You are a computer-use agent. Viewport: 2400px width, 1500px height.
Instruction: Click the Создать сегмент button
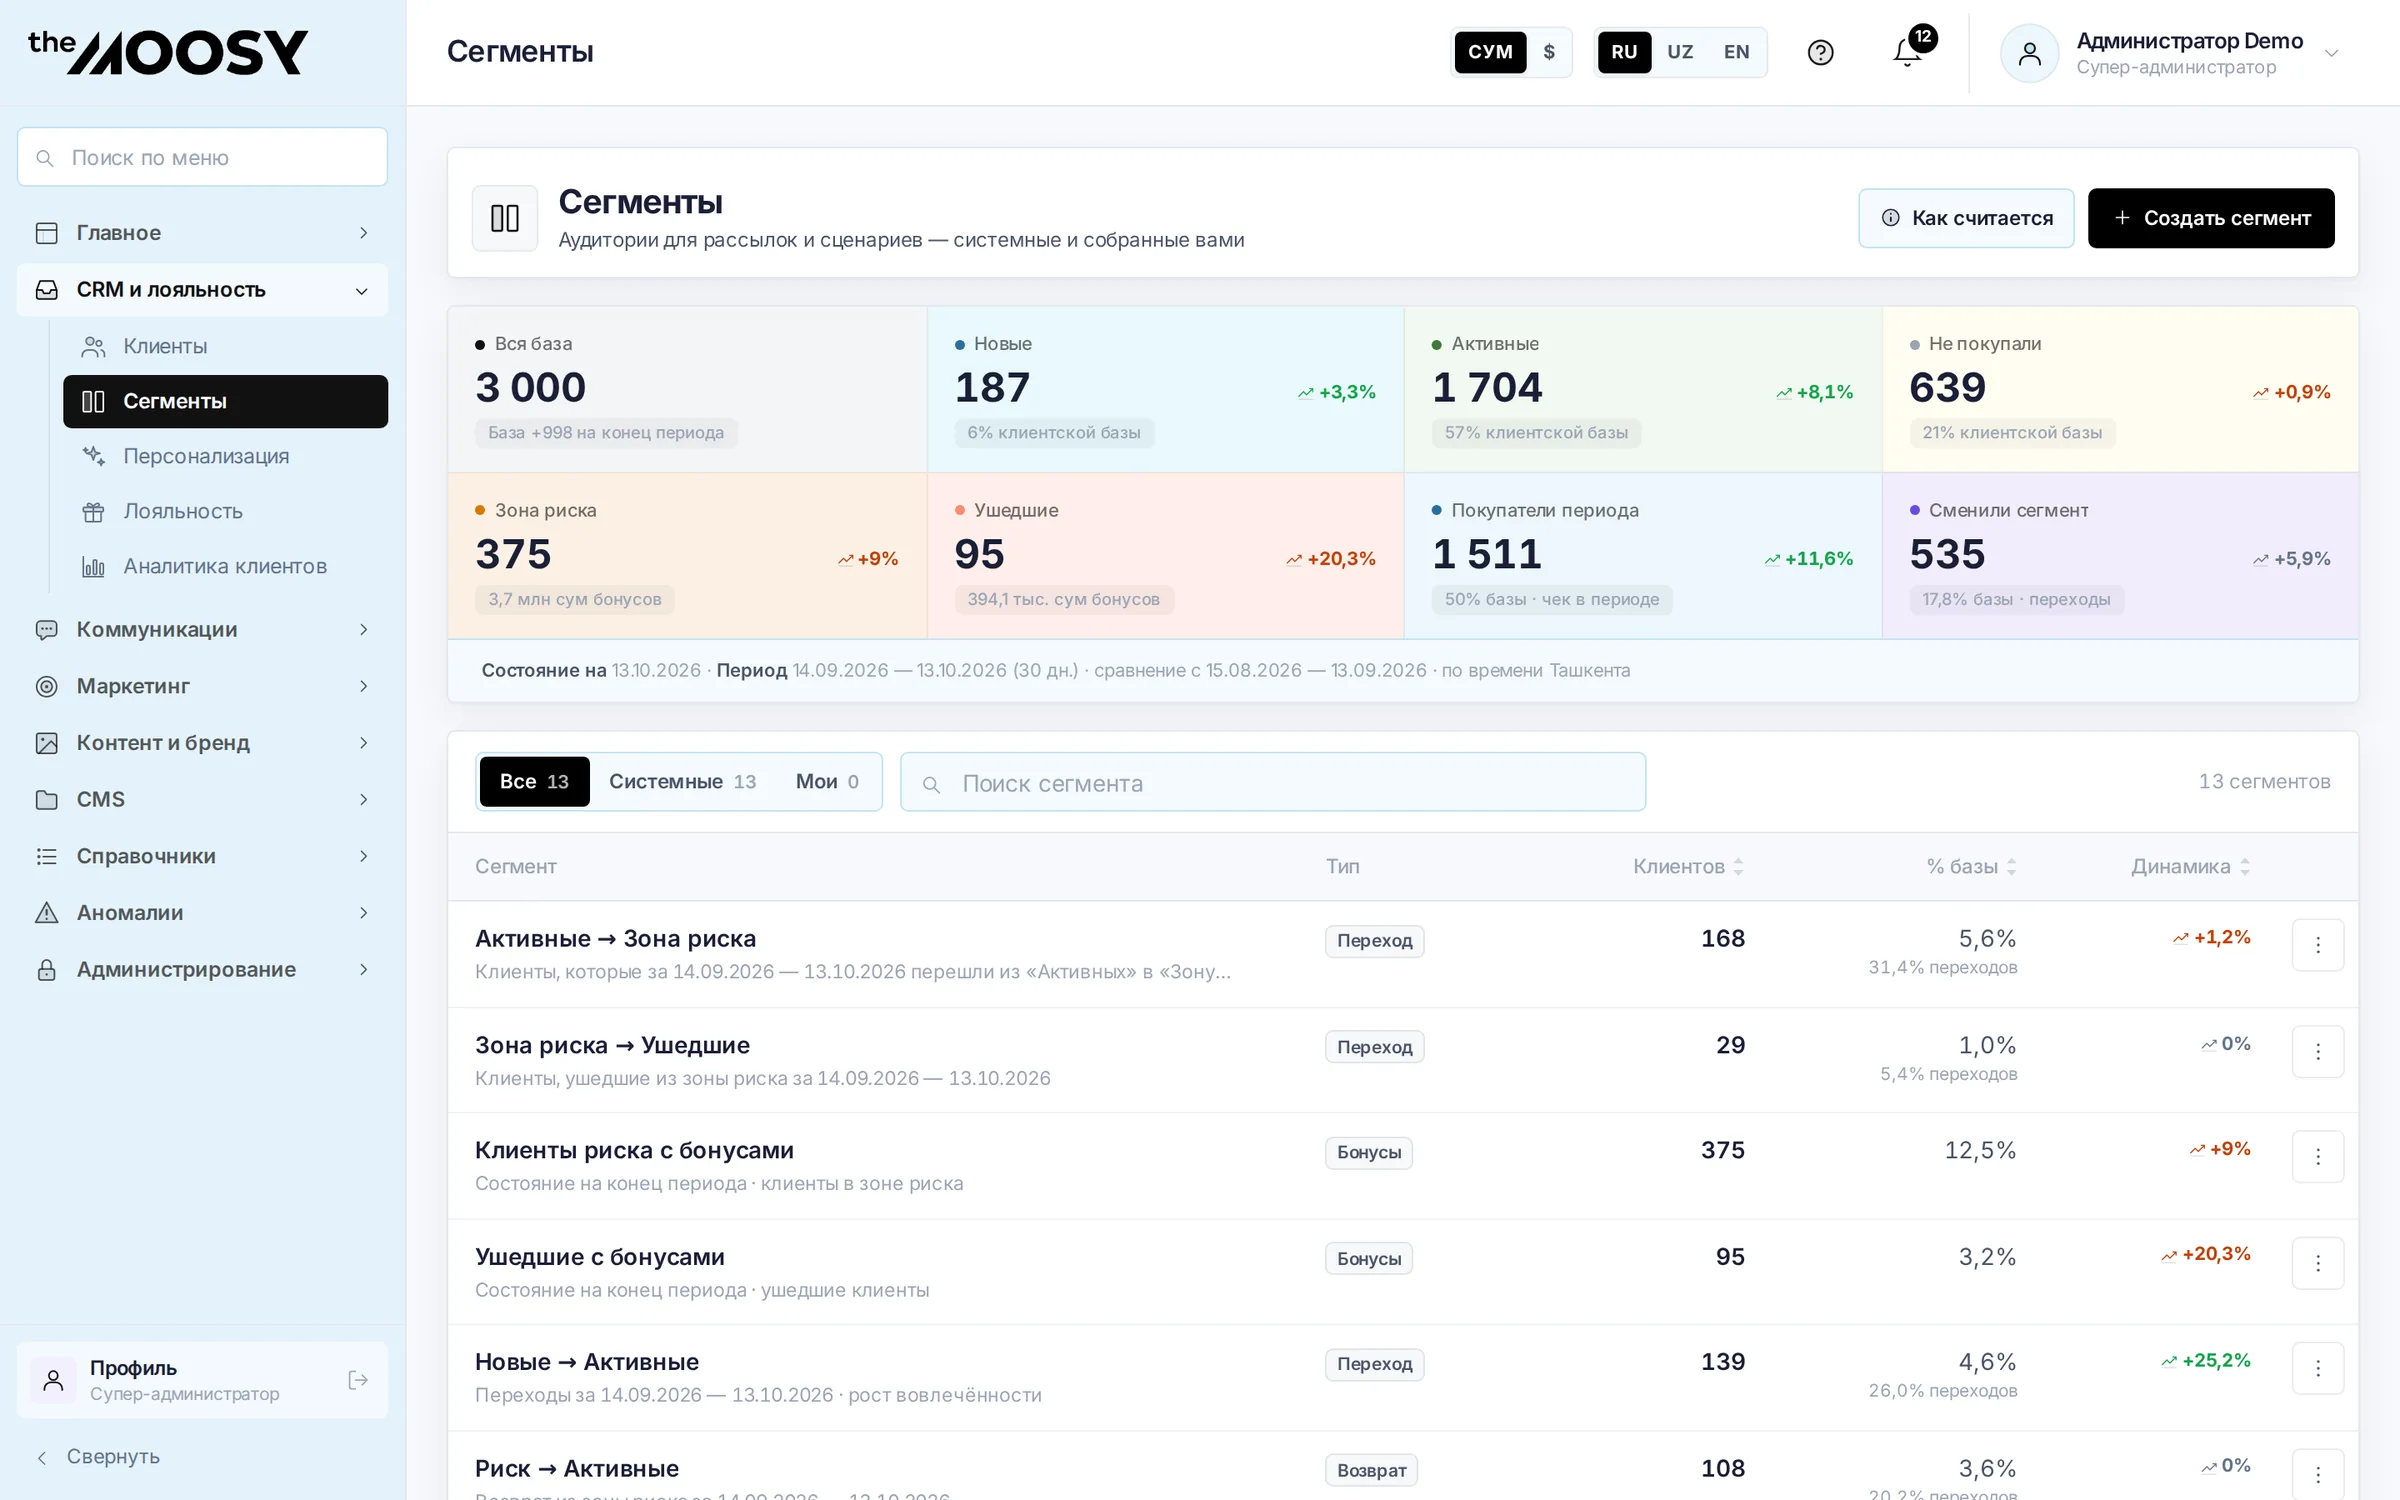[x=2211, y=218]
